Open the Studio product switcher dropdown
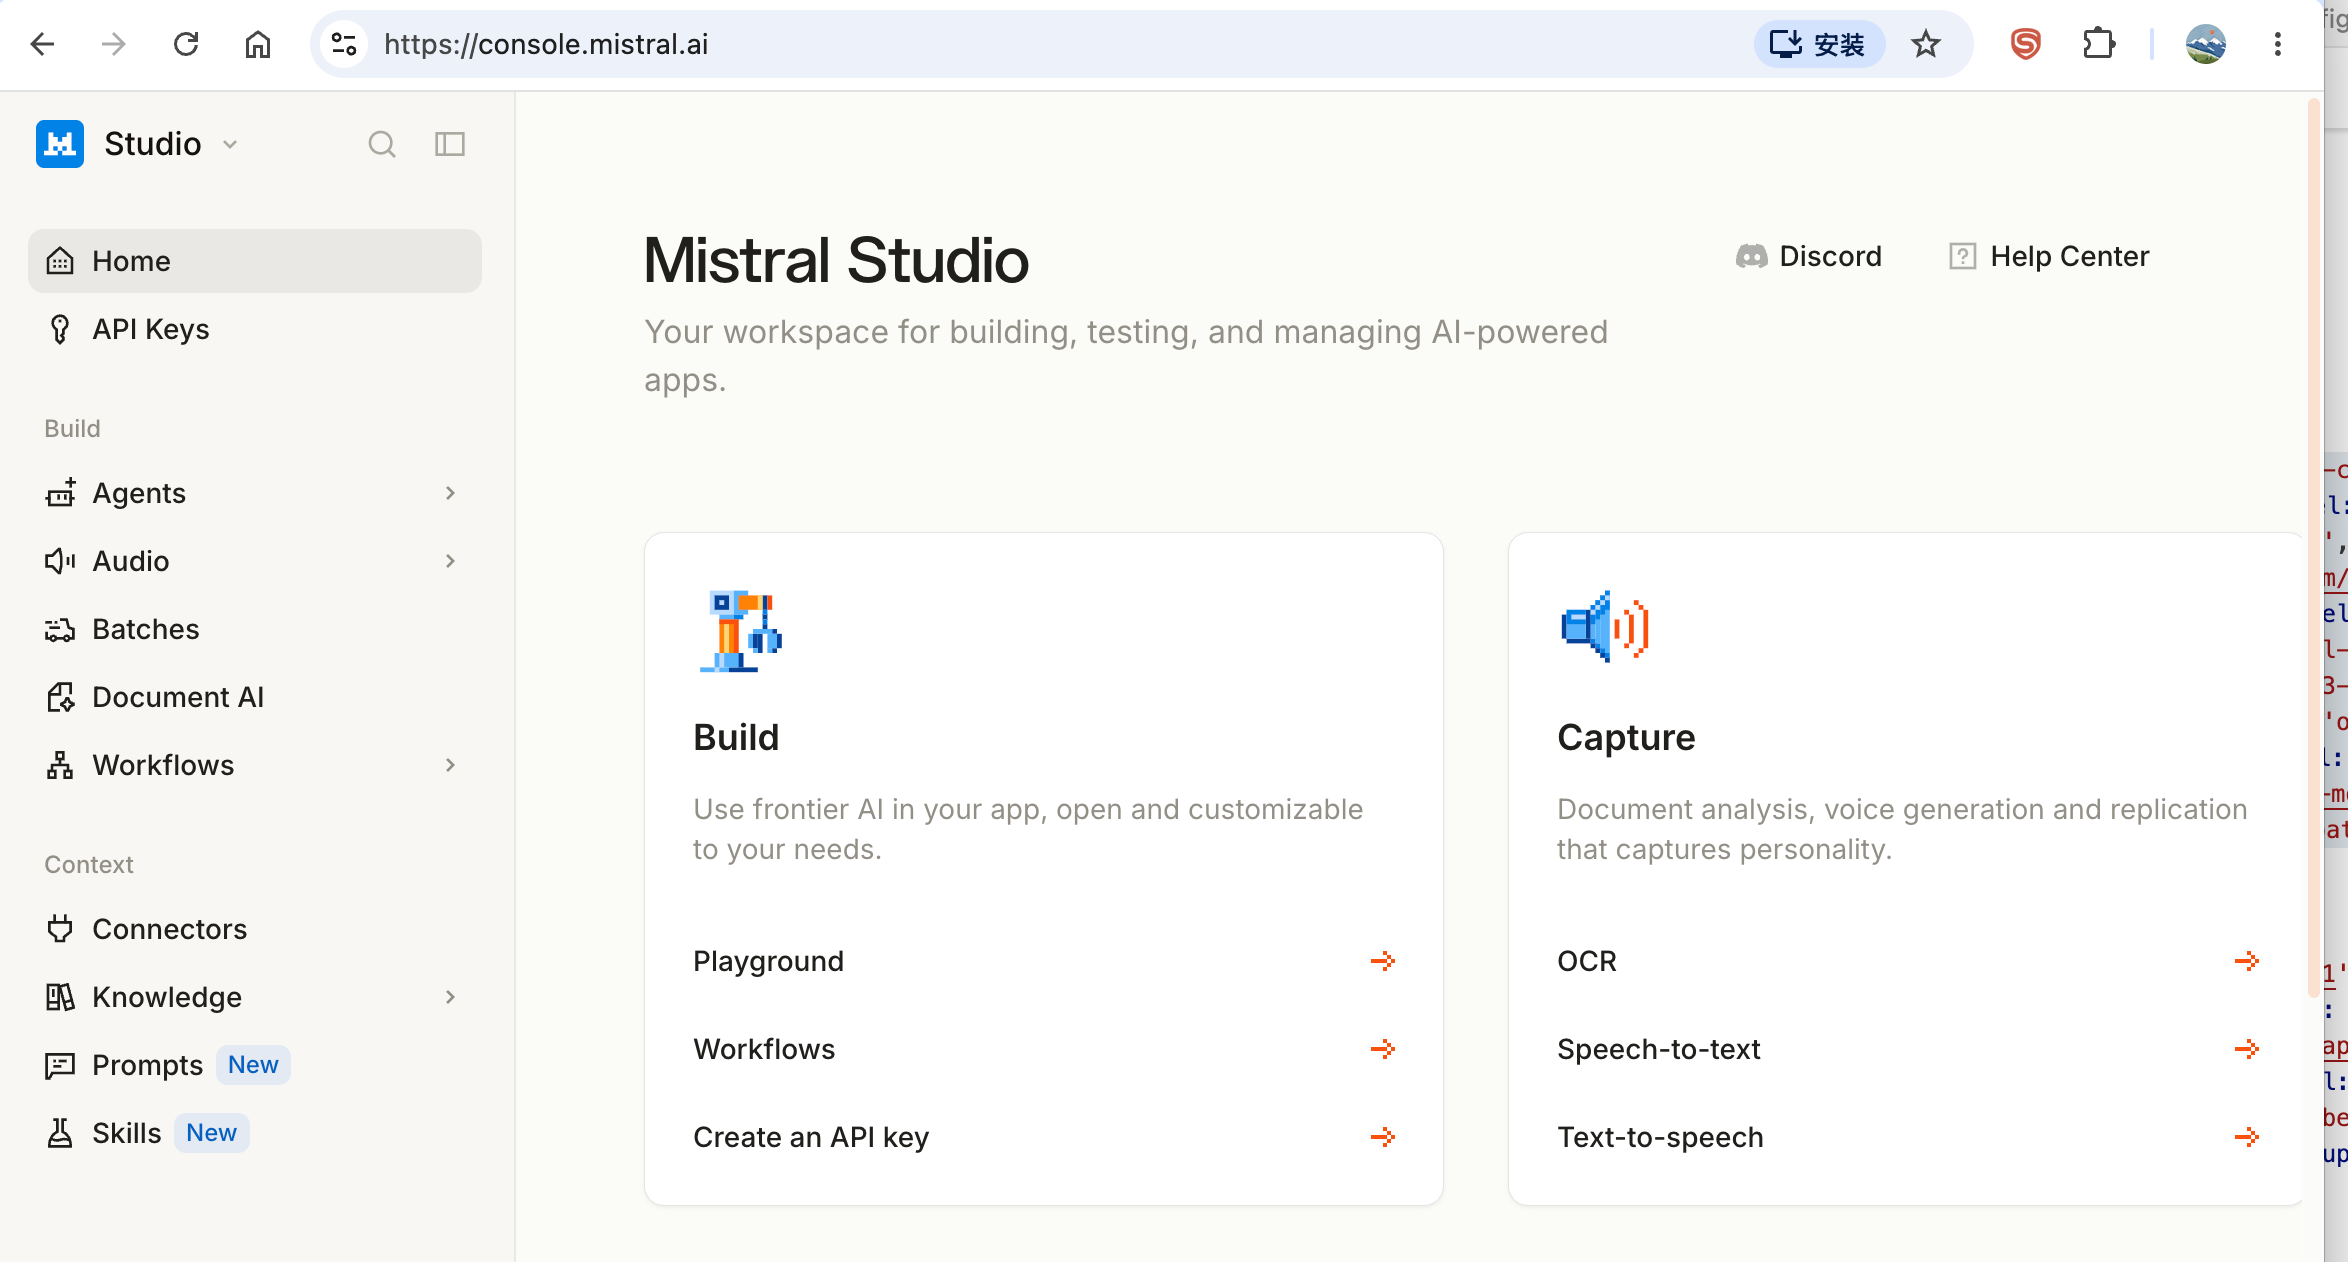 172,144
